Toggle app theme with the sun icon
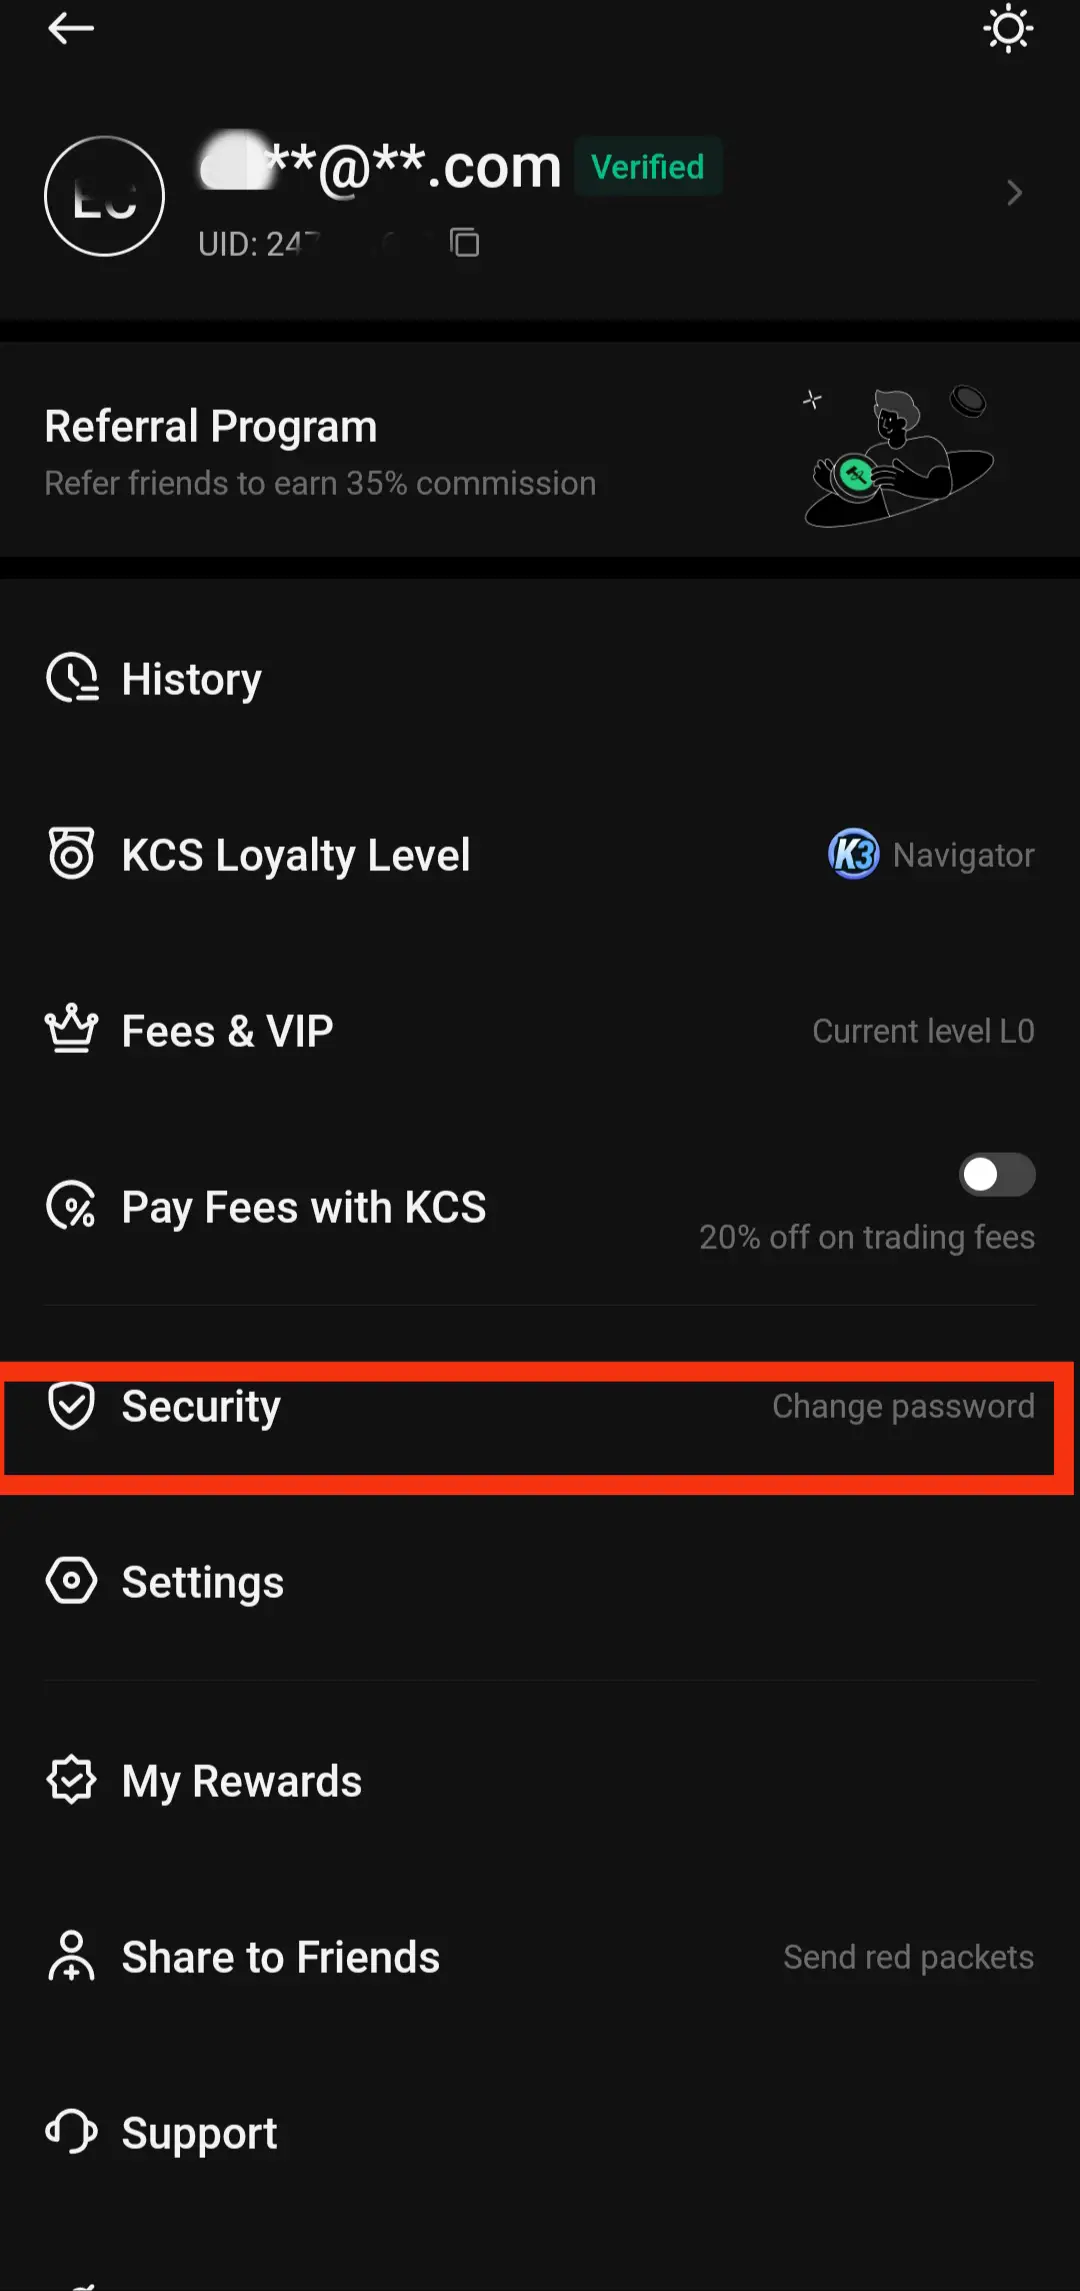This screenshot has height=2291, width=1080. [x=1008, y=28]
